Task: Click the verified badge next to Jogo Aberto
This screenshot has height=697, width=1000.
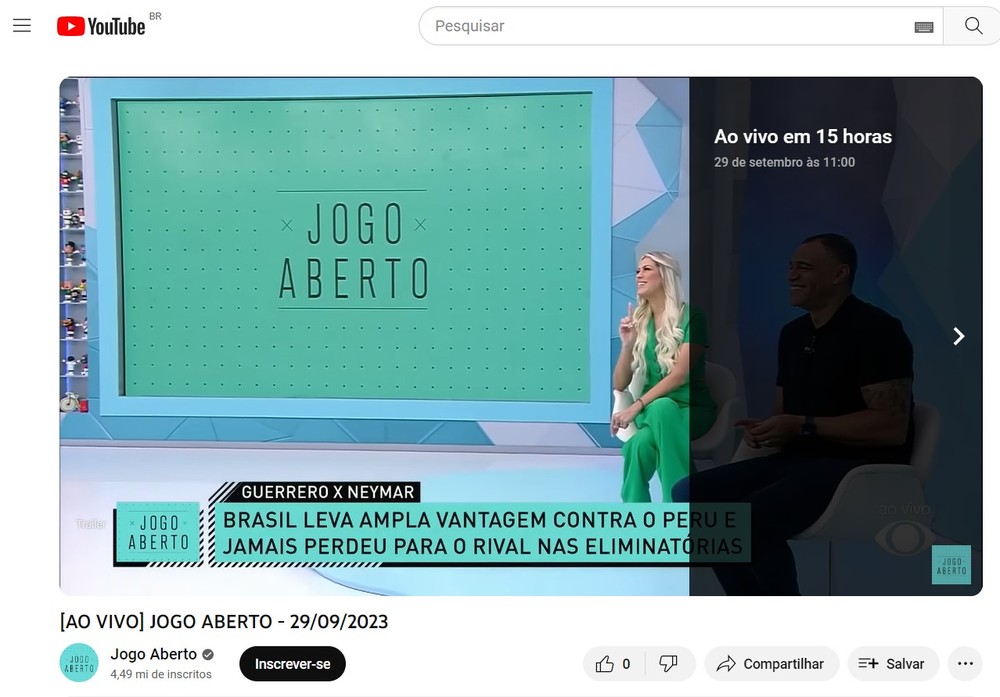Action: pyautogui.click(x=207, y=653)
